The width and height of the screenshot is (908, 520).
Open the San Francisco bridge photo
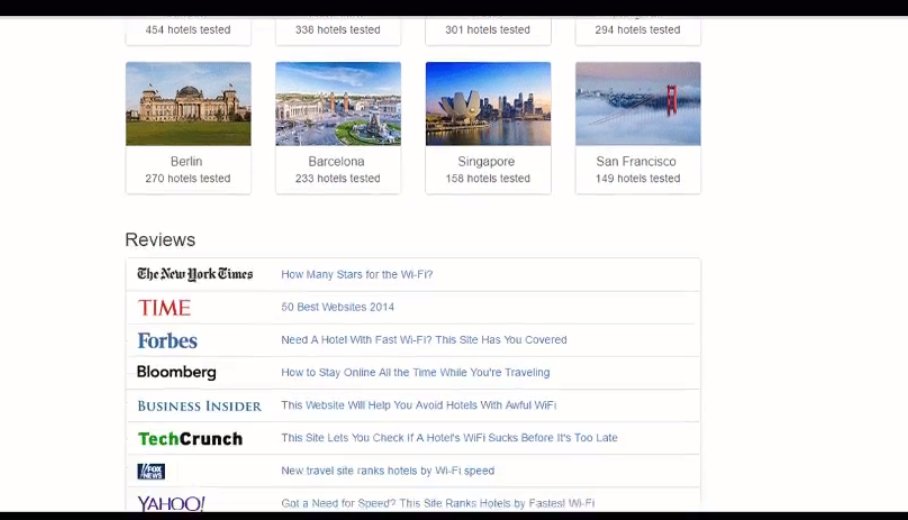638,104
